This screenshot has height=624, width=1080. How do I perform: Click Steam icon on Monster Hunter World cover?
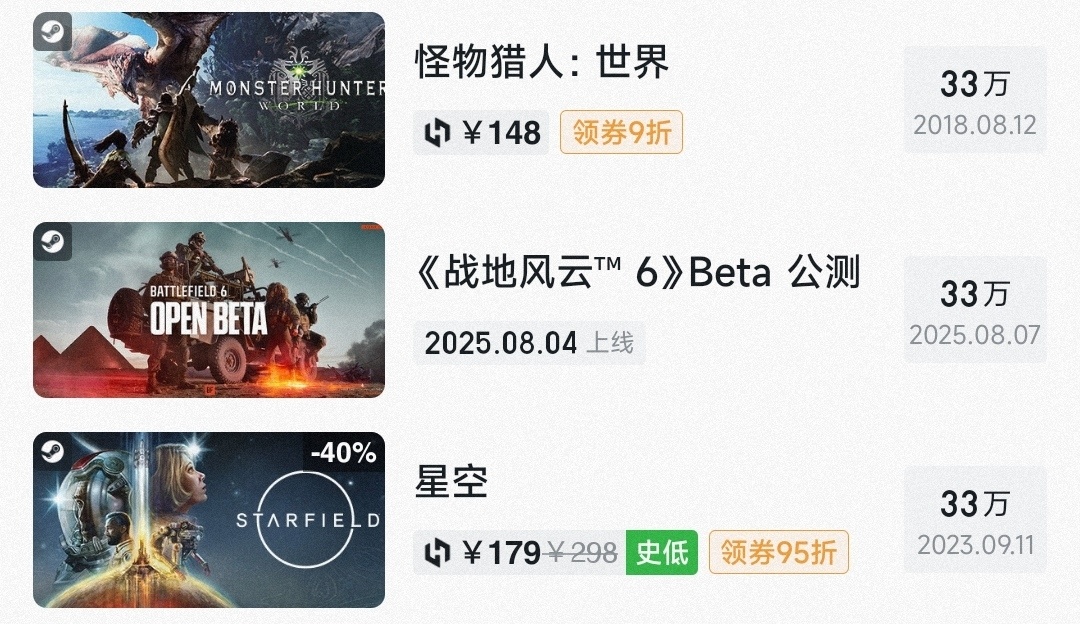[x=52, y=32]
